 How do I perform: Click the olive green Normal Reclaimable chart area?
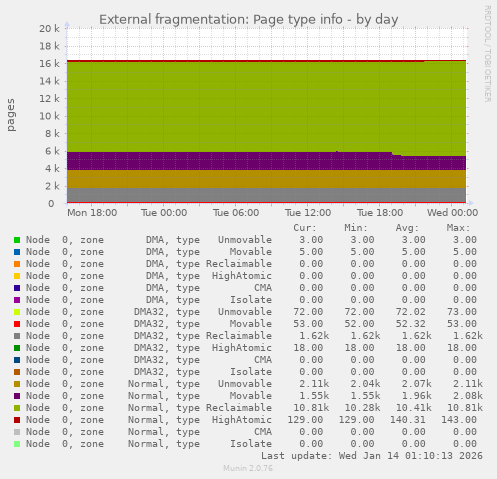(x=266, y=107)
